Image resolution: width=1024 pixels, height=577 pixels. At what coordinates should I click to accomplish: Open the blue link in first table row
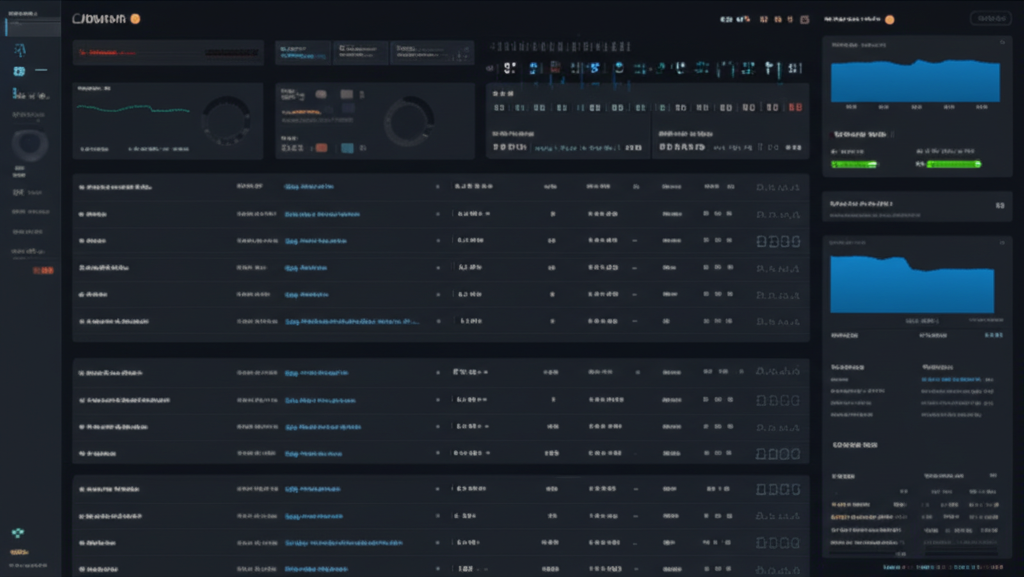(309, 187)
